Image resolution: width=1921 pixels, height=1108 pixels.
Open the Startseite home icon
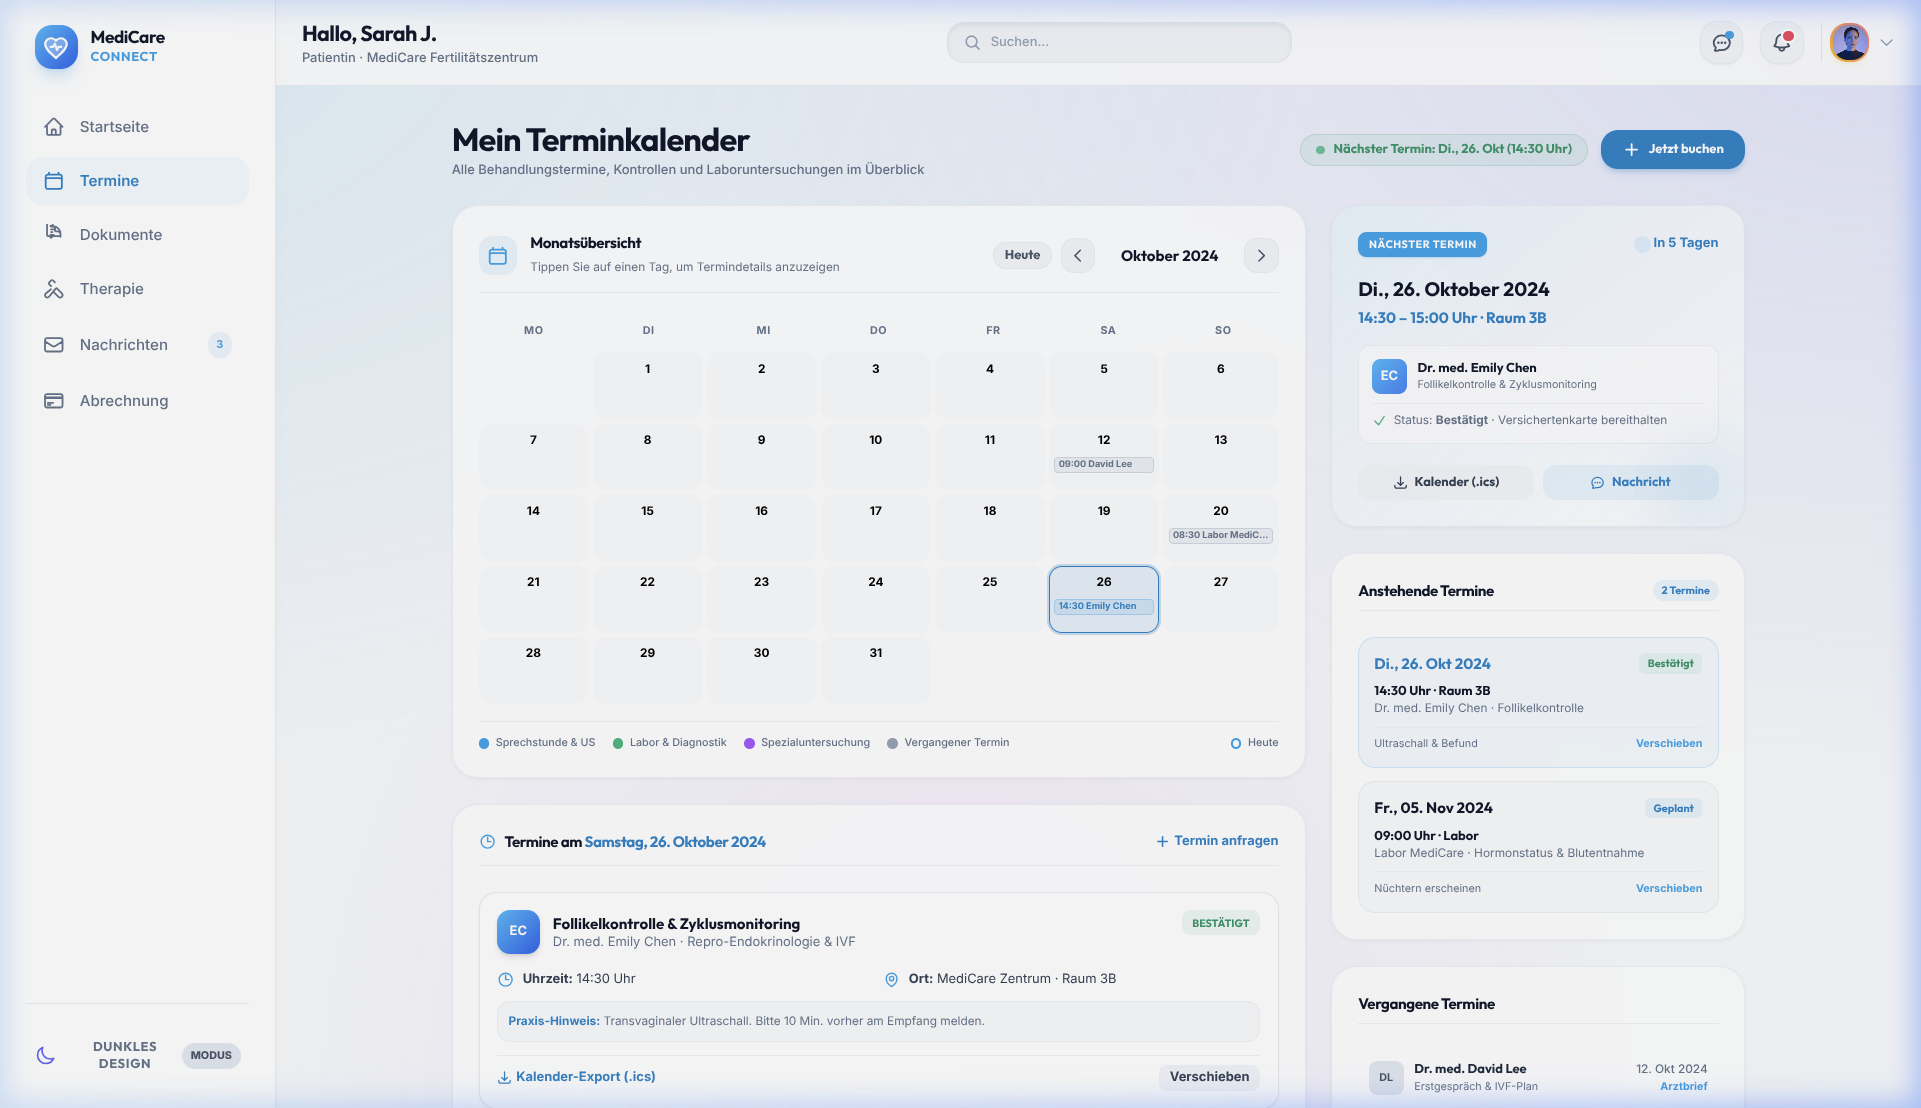click(54, 127)
